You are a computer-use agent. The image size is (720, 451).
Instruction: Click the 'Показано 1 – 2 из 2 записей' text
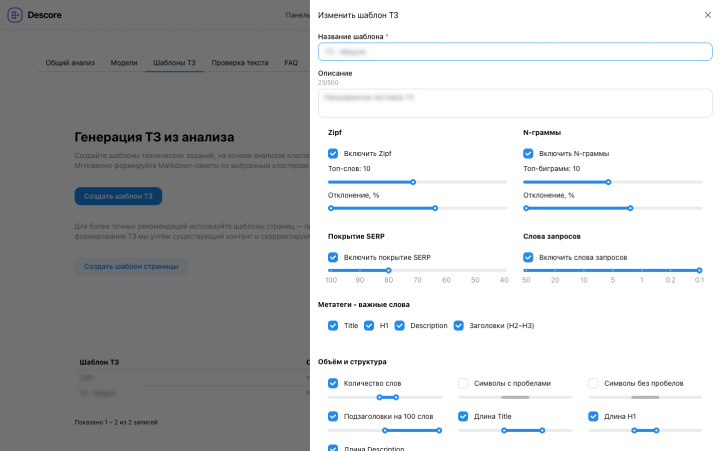tap(116, 422)
